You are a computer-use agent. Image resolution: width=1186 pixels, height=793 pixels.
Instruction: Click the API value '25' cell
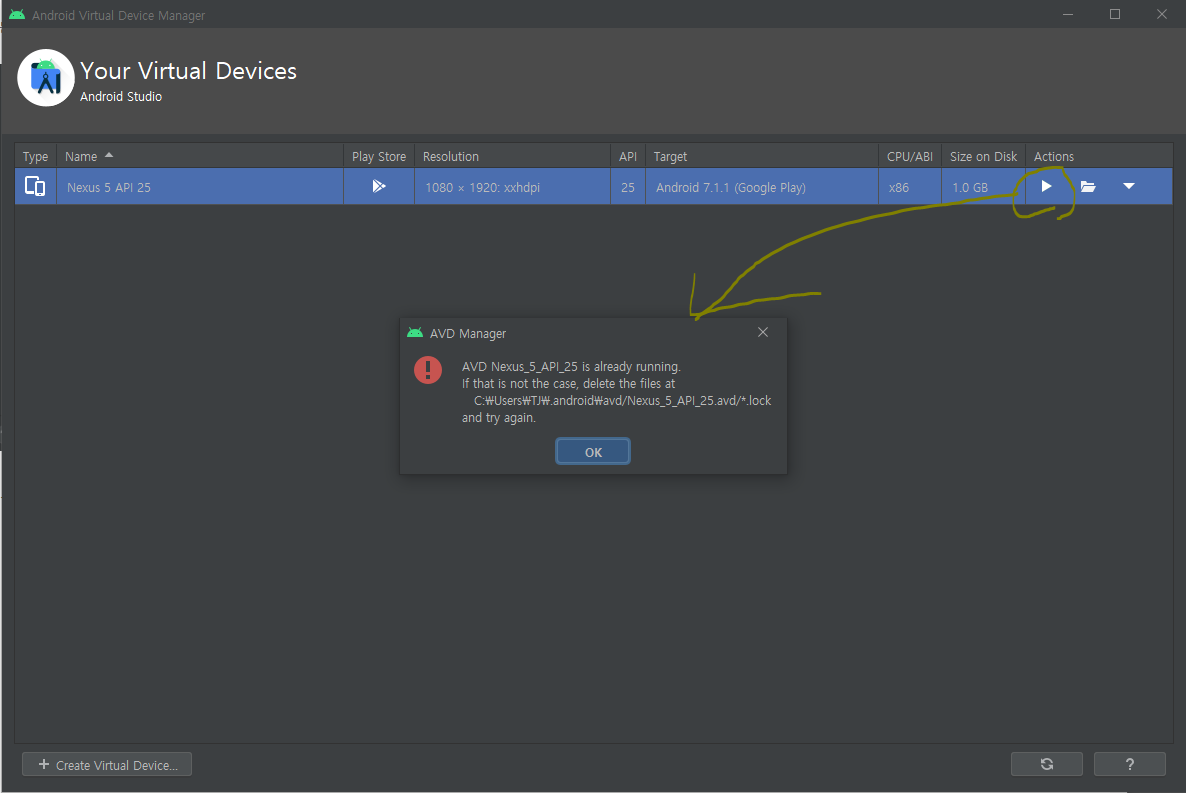pyautogui.click(x=628, y=187)
